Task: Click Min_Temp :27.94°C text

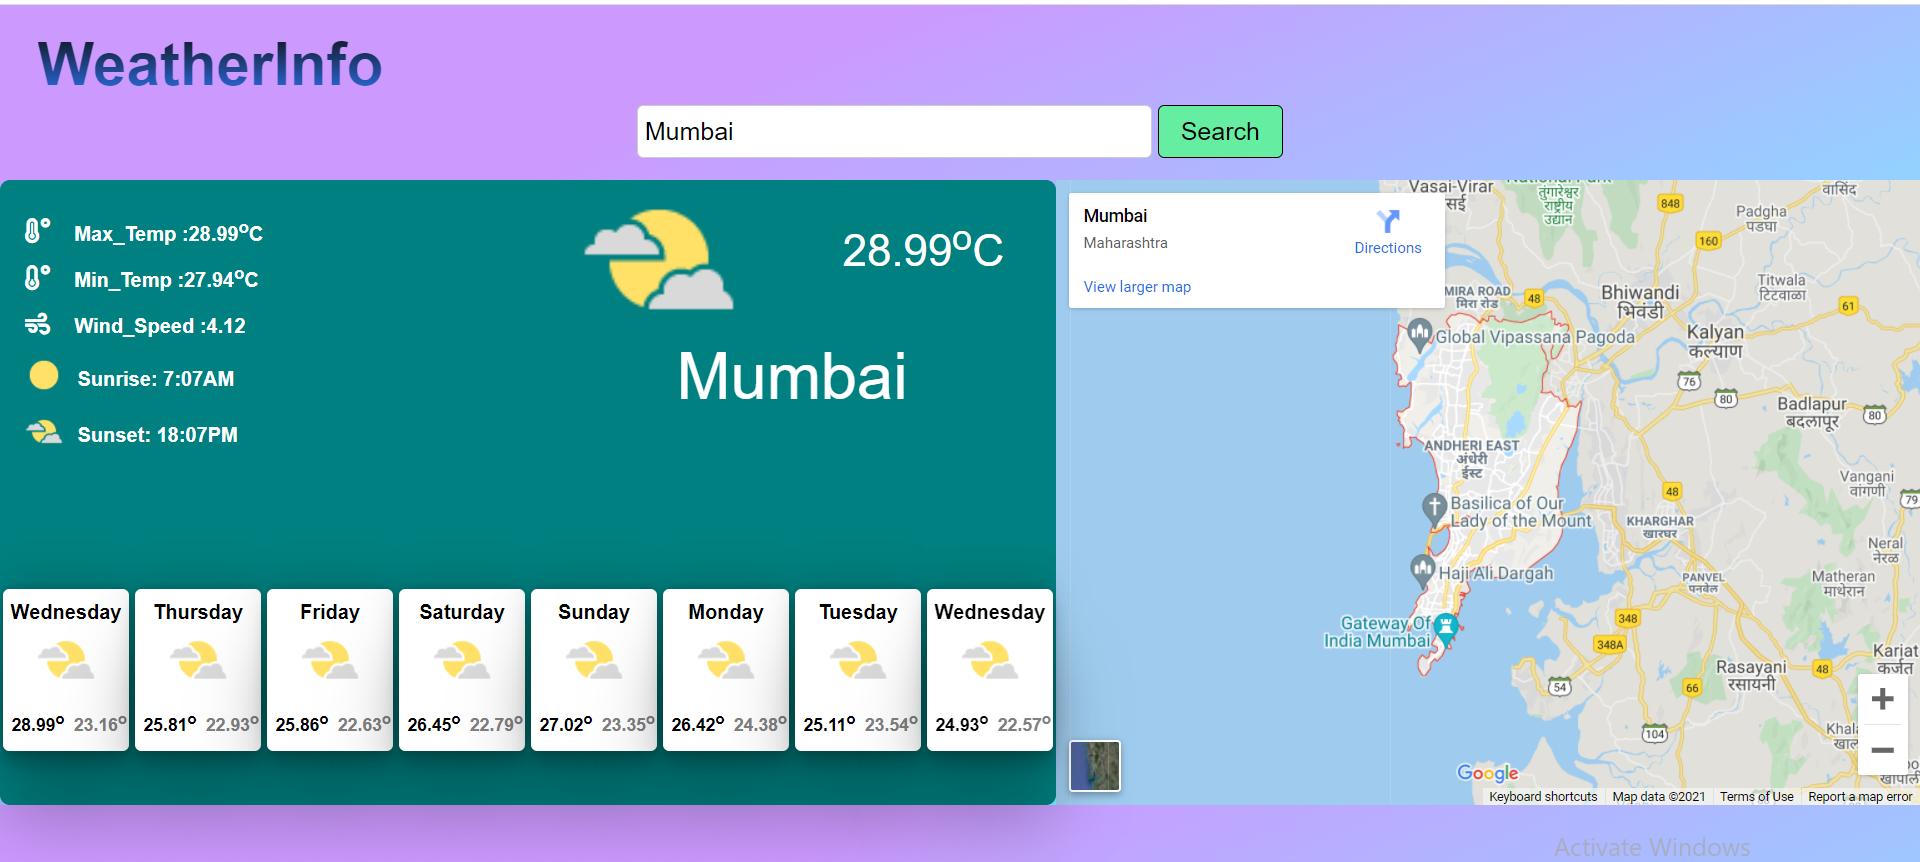Action: tap(166, 279)
